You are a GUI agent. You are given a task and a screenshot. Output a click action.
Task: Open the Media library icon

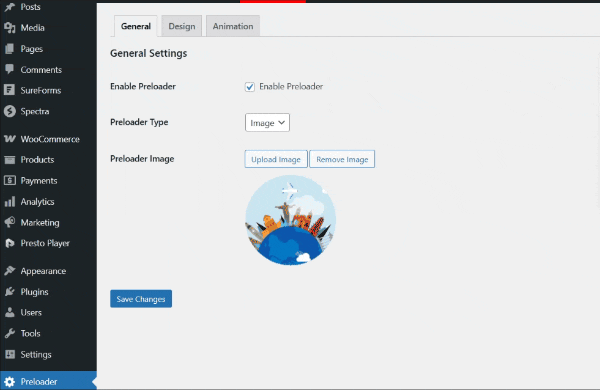[x=10, y=28]
